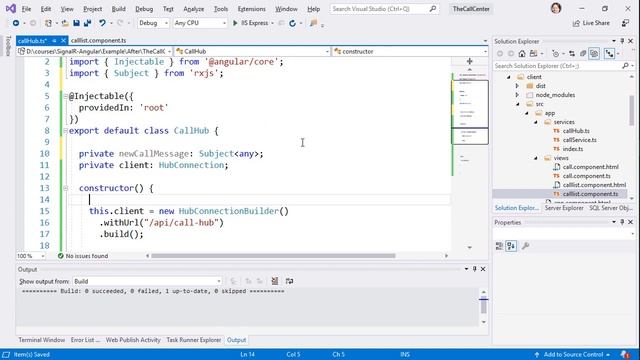The image size is (640, 360).
Task: Open IIS Express launch options arrow
Action: 273,23
